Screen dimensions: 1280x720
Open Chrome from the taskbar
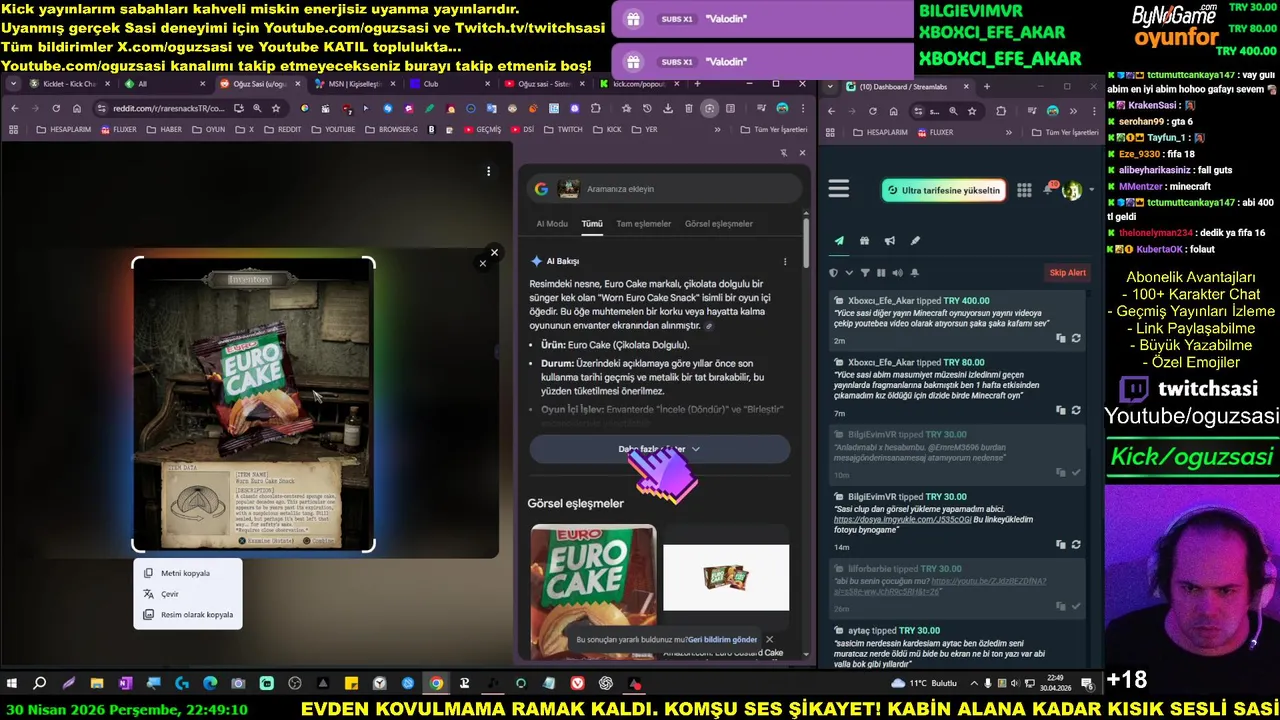[436, 684]
